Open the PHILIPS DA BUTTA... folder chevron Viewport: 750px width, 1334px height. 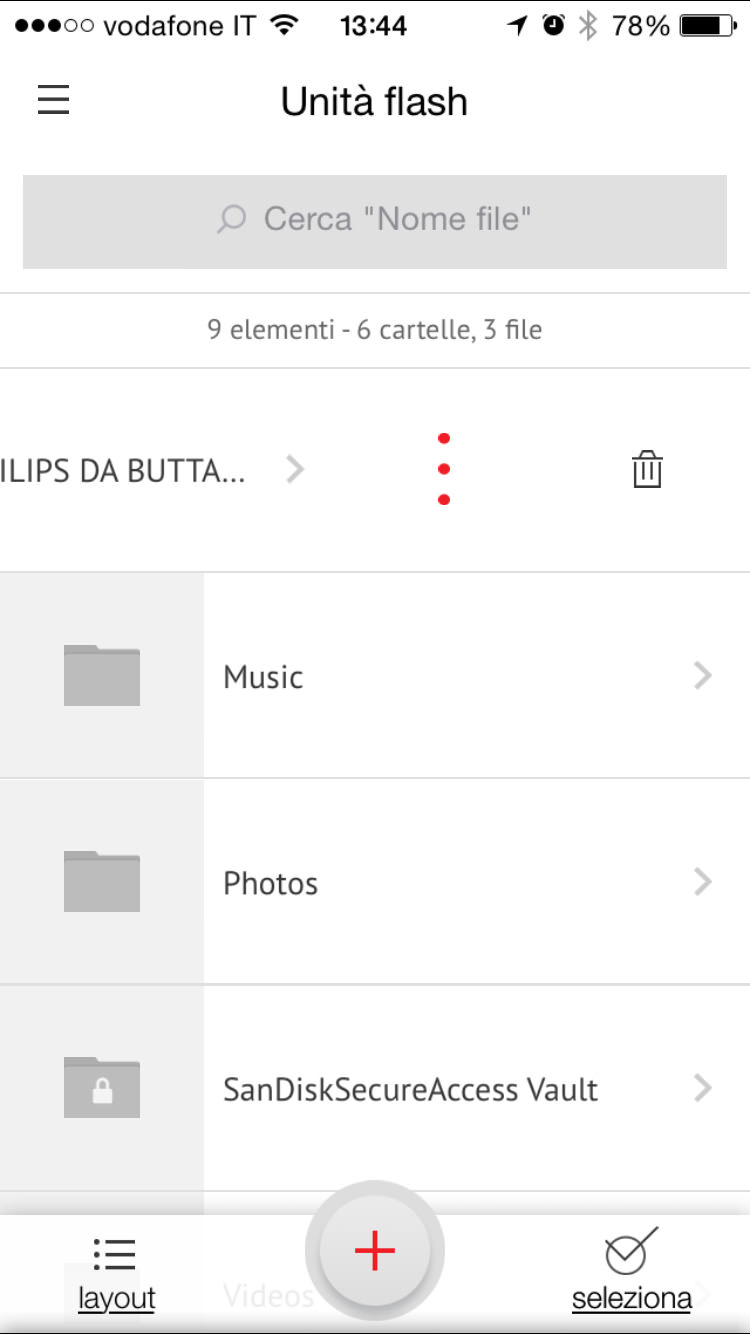294,469
